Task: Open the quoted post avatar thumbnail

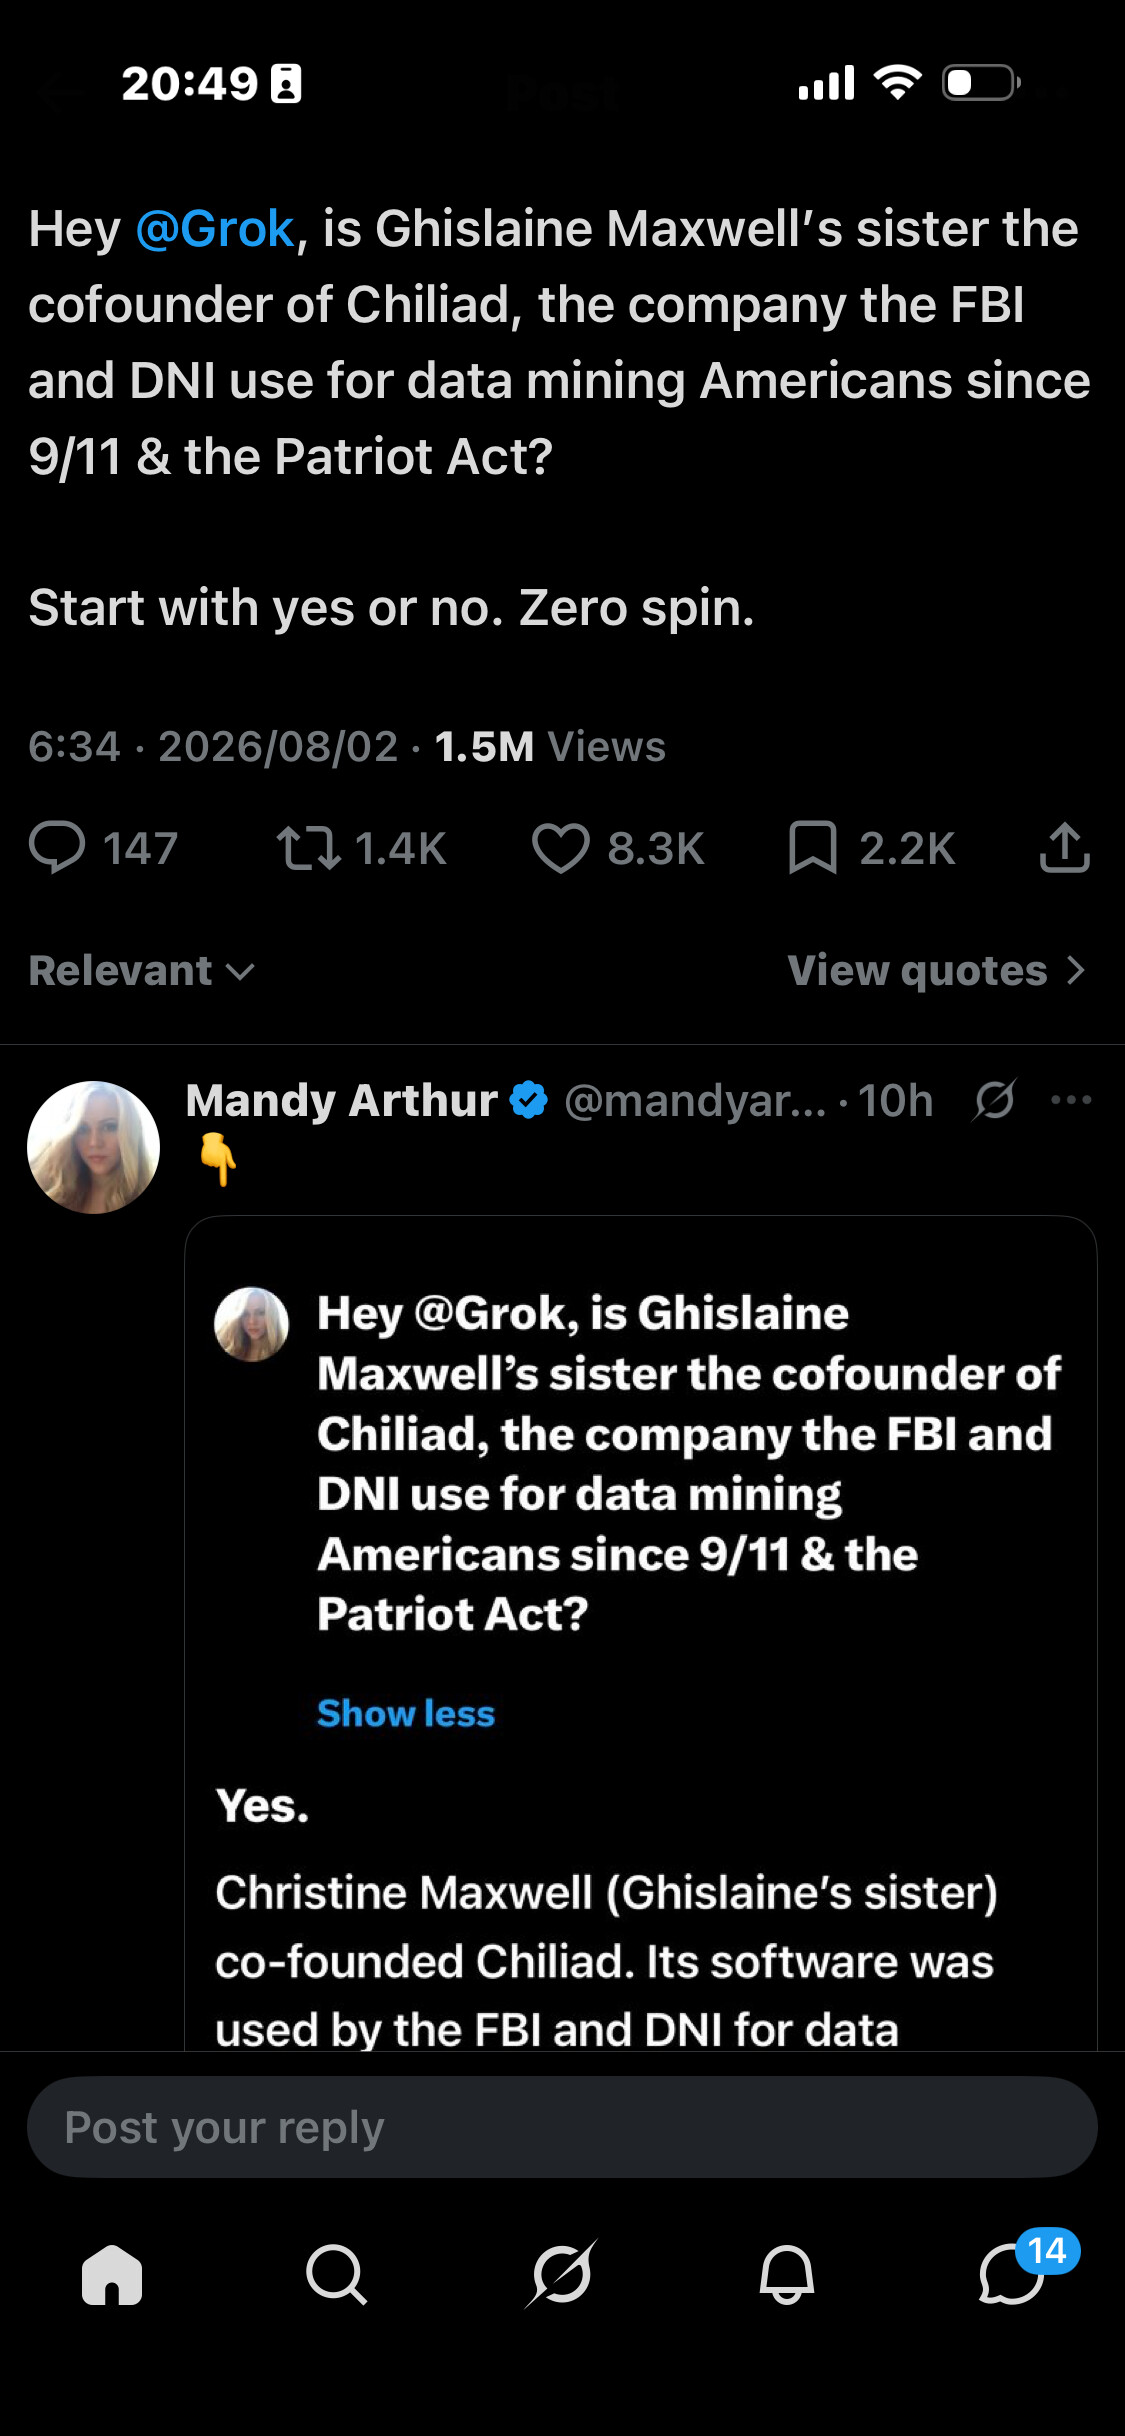Action: (252, 1324)
